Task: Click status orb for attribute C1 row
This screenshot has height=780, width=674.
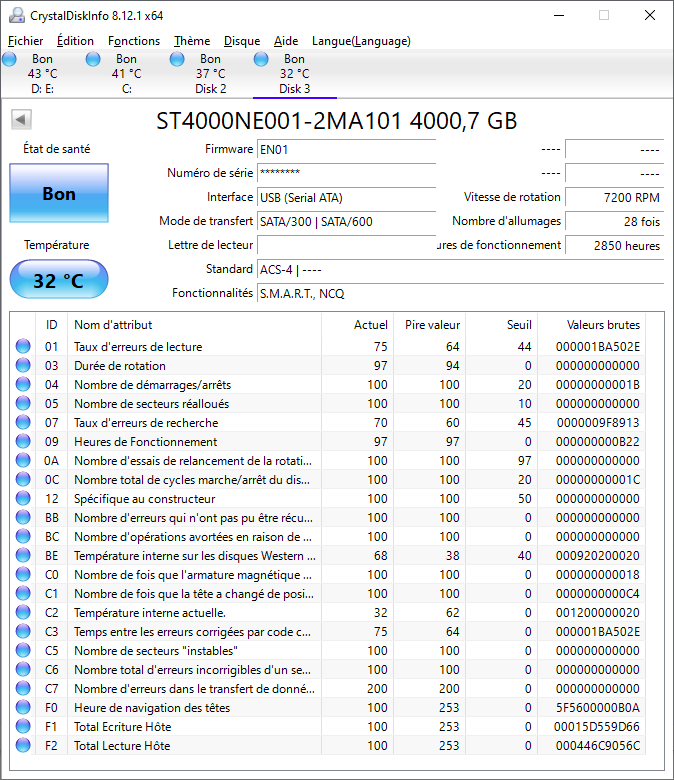Action: [23, 593]
